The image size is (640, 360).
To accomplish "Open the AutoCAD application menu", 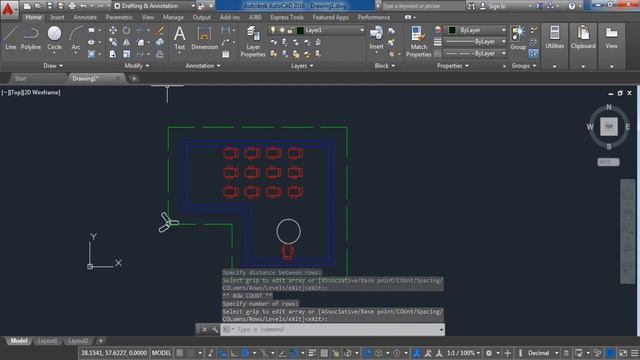I will pyautogui.click(x=9, y=9).
